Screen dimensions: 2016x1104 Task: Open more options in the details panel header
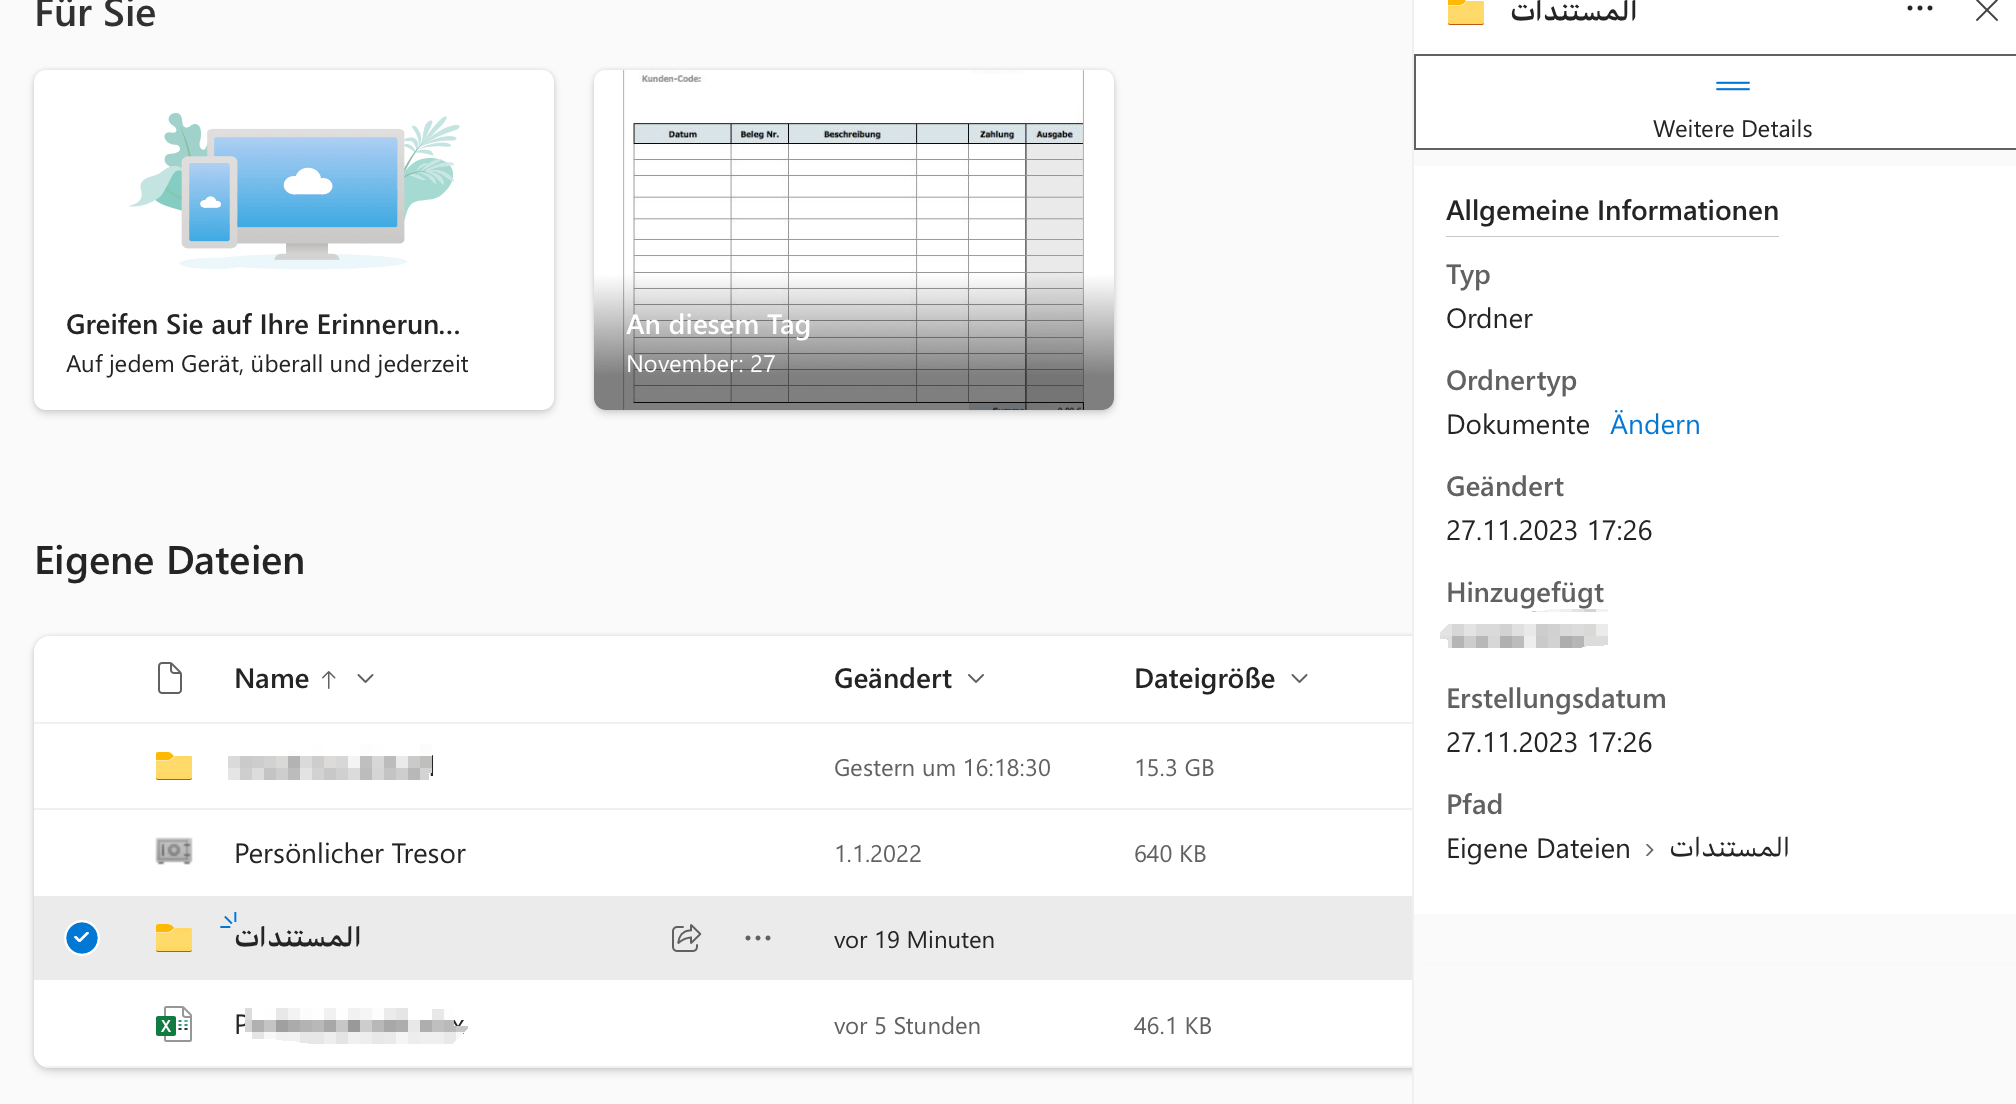[1919, 10]
